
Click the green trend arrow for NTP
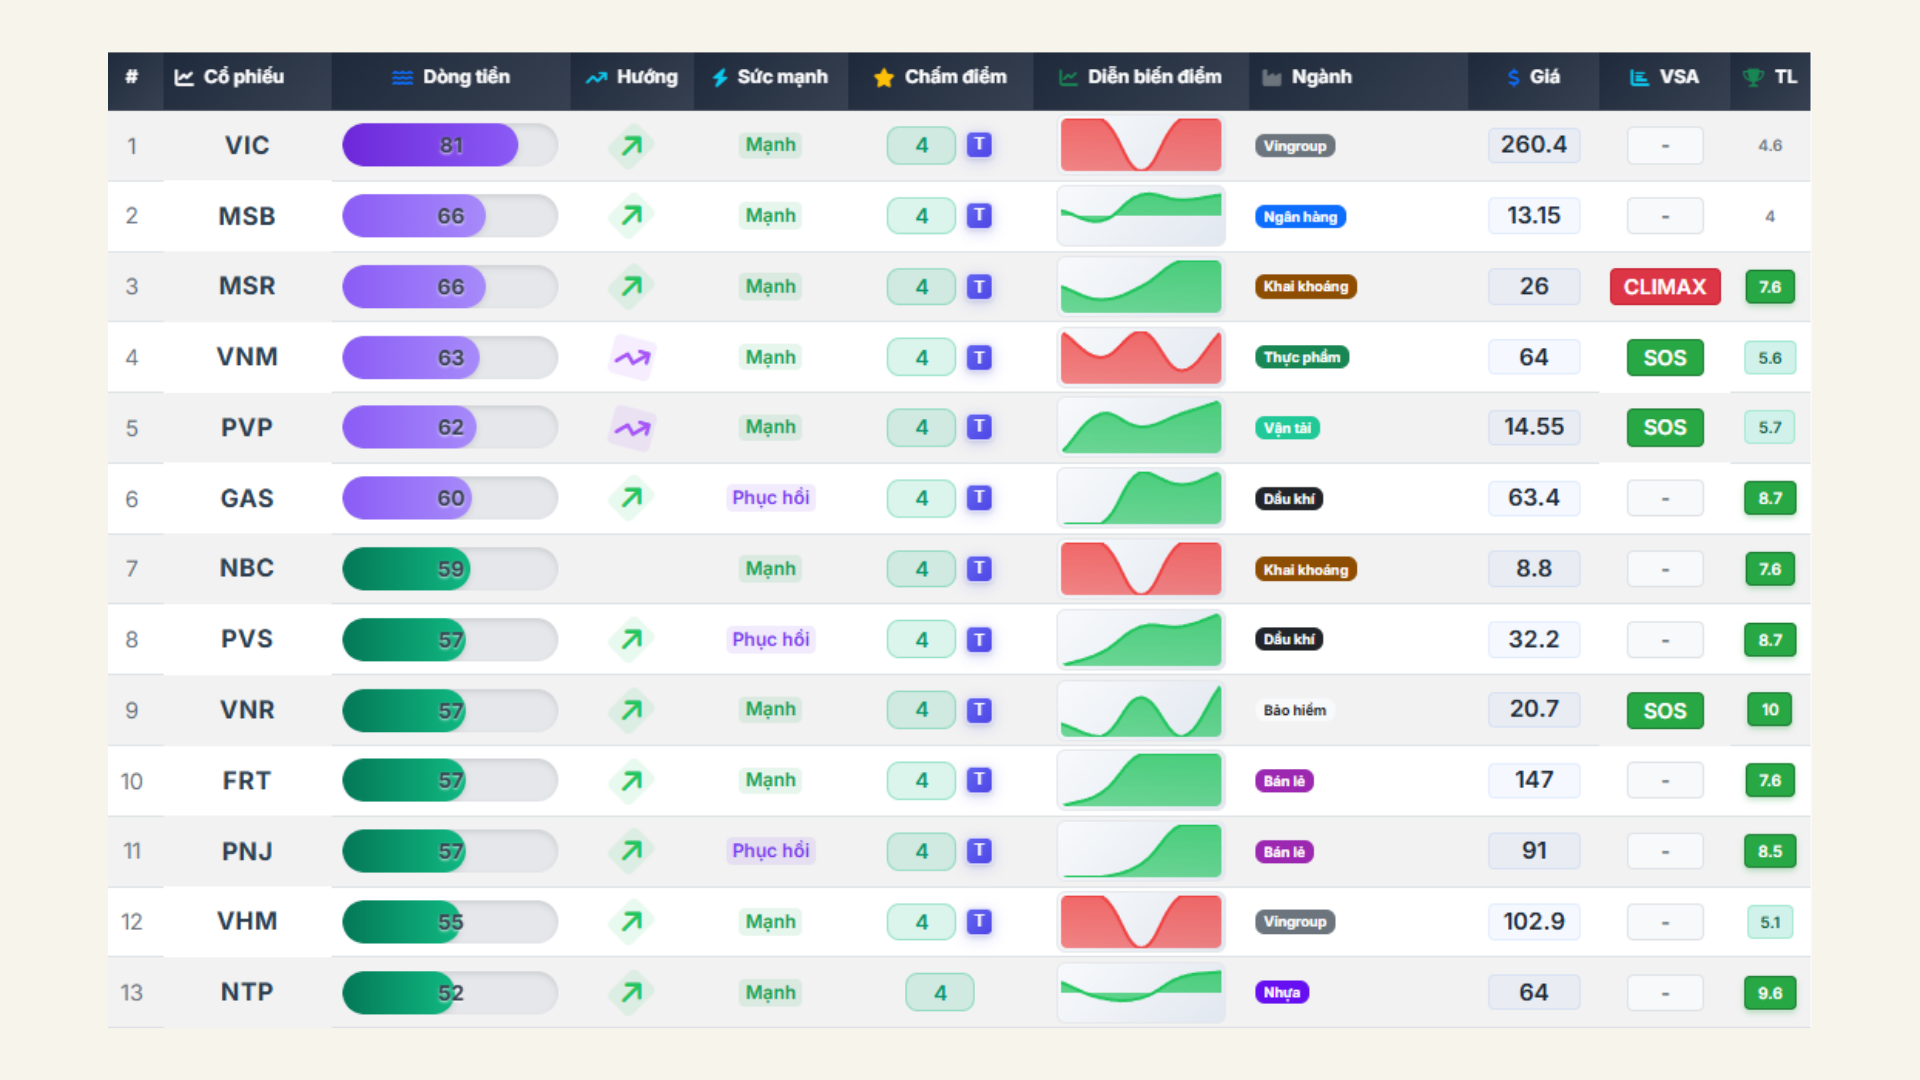click(631, 993)
